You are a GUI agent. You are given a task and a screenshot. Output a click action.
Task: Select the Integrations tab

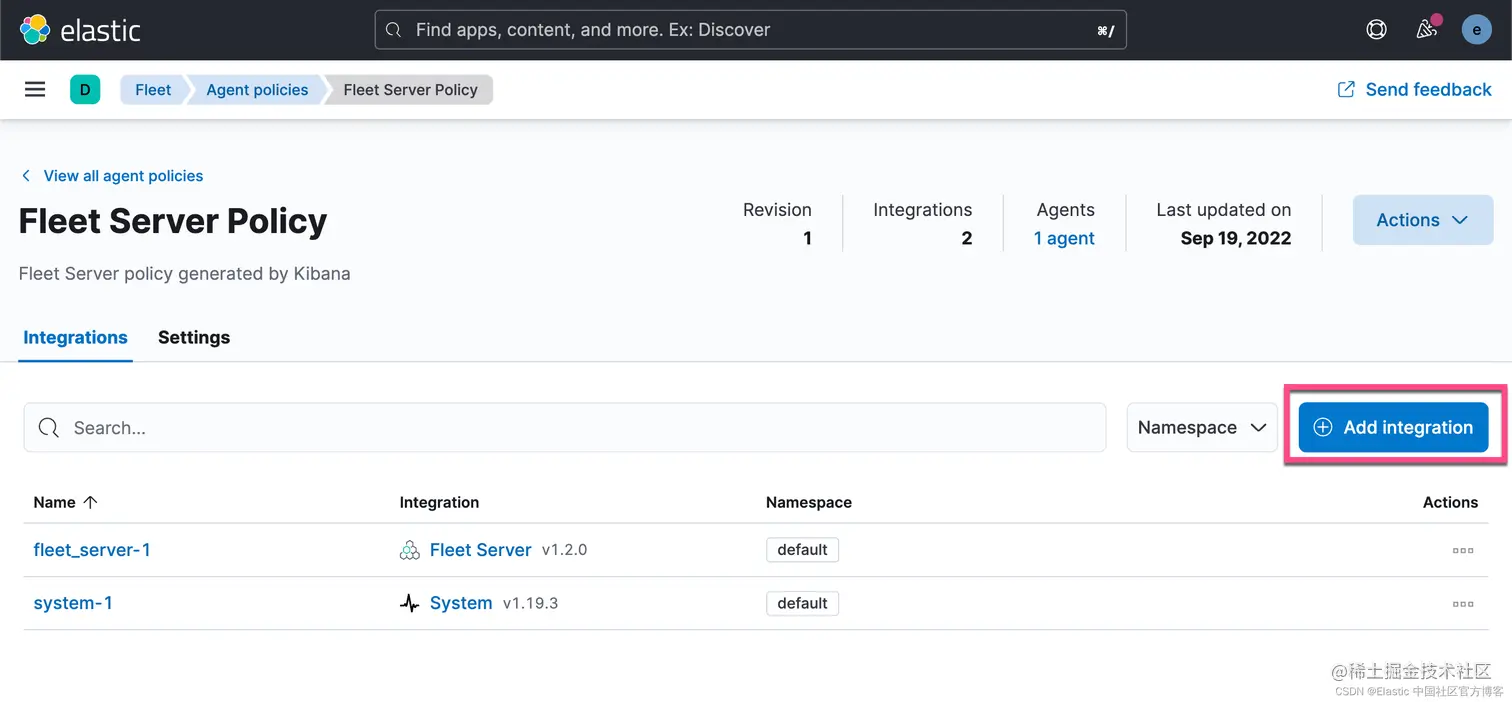[x=76, y=338]
